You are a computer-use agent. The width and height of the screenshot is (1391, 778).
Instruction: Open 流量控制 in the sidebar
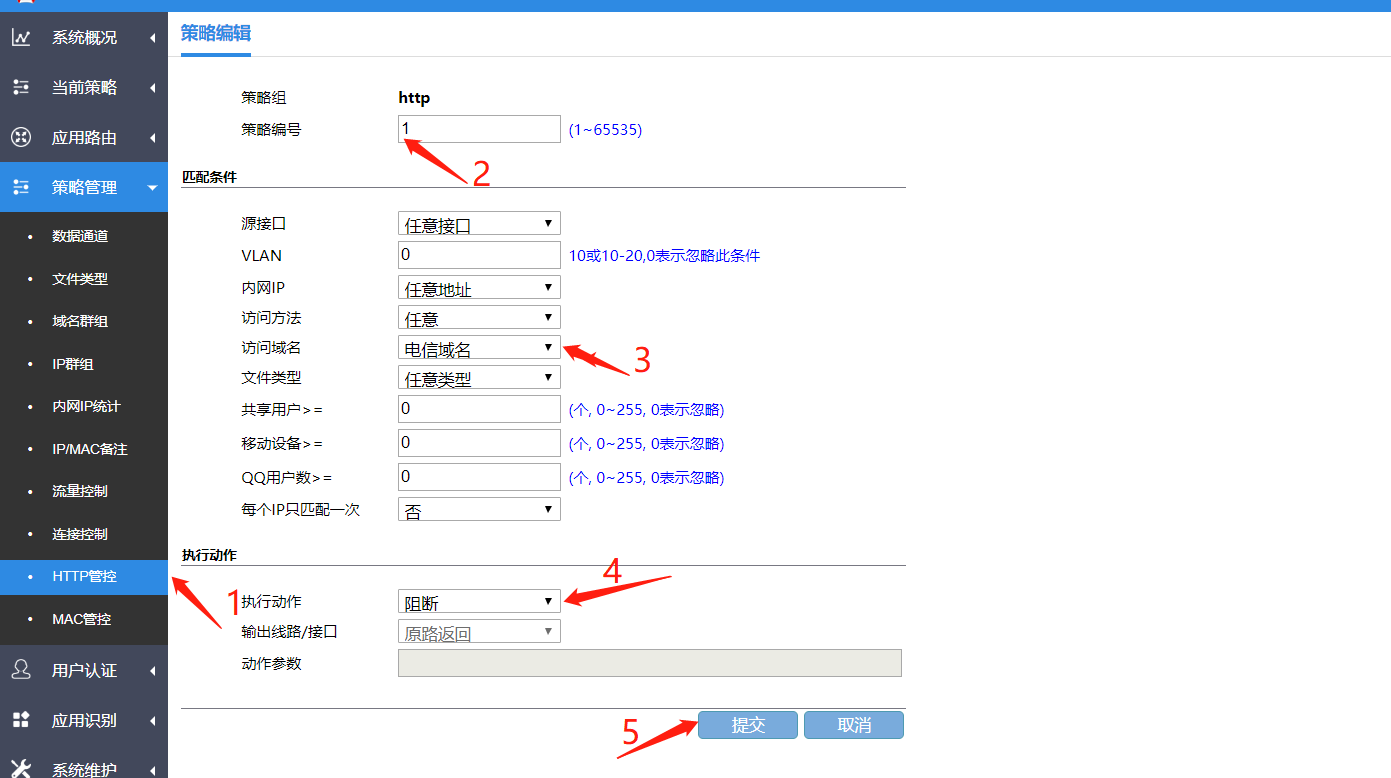click(x=80, y=491)
